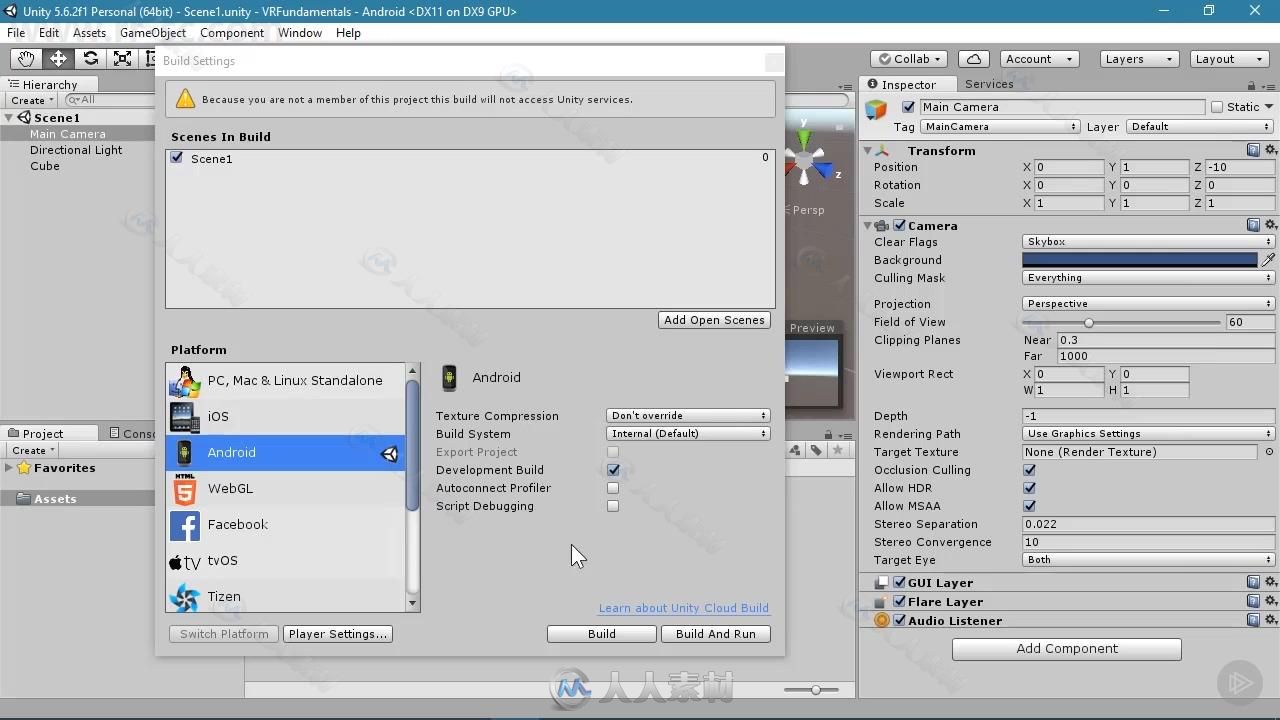Enable Autoconnect Profiler checkbox
Viewport: 1280px width, 720px height.
613,488
